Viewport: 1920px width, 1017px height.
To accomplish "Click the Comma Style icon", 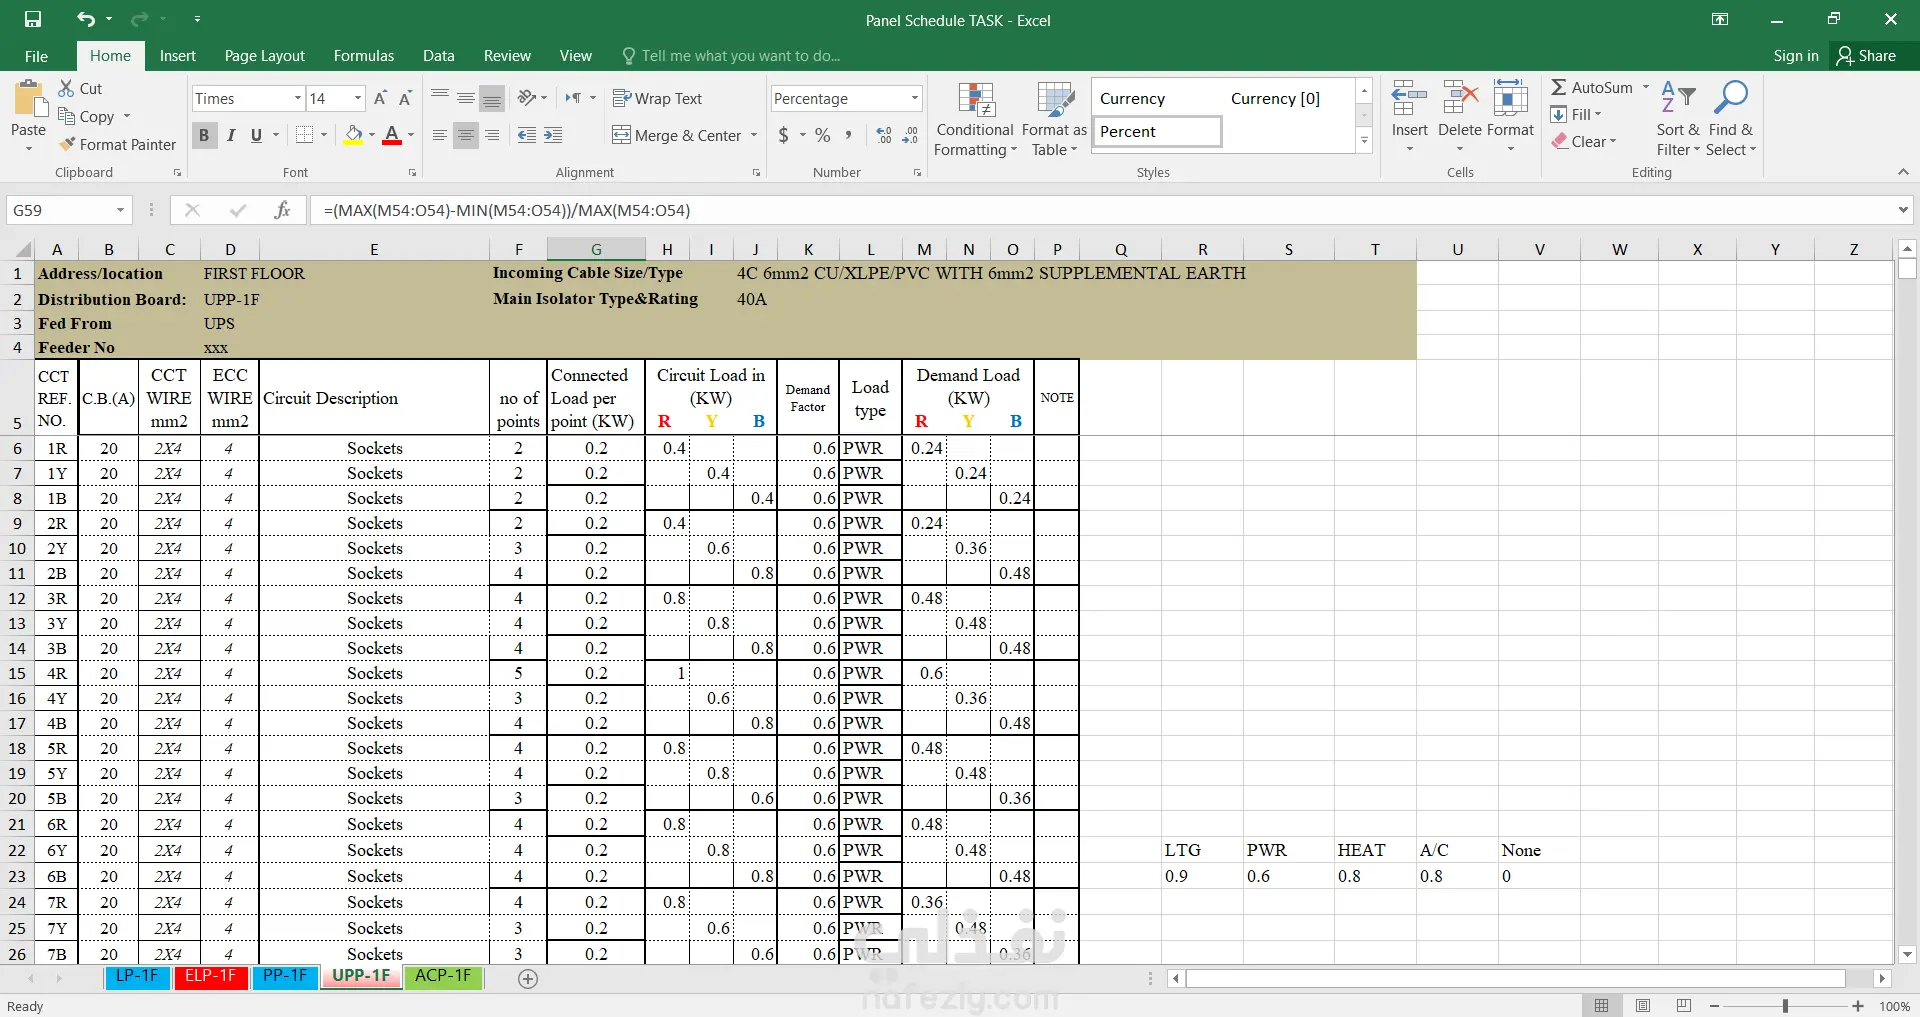I will click(x=848, y=135).
